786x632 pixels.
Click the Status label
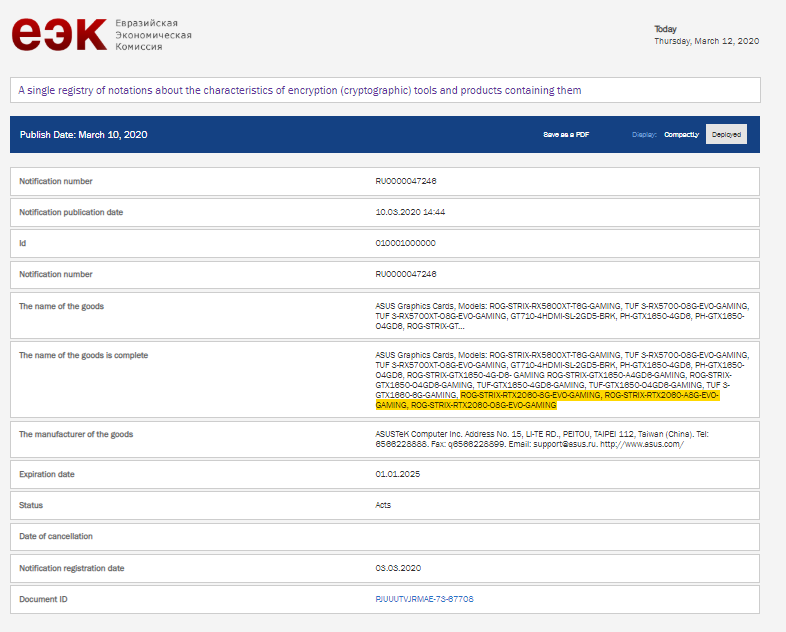tap(31, 505)
